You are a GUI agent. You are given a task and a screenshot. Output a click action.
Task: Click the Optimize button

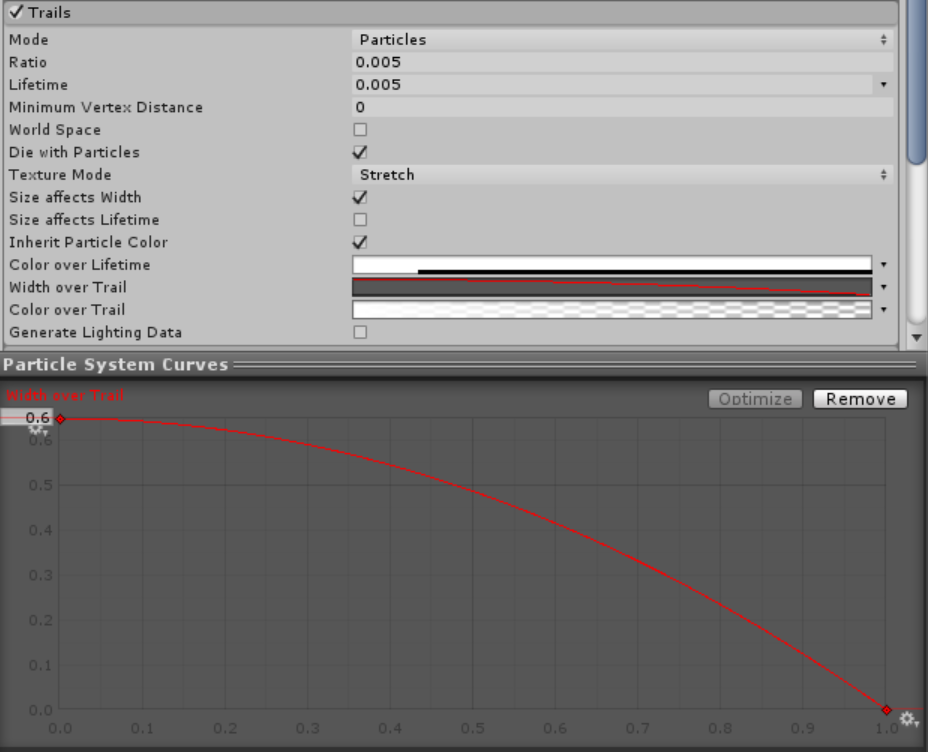point(755,399)
